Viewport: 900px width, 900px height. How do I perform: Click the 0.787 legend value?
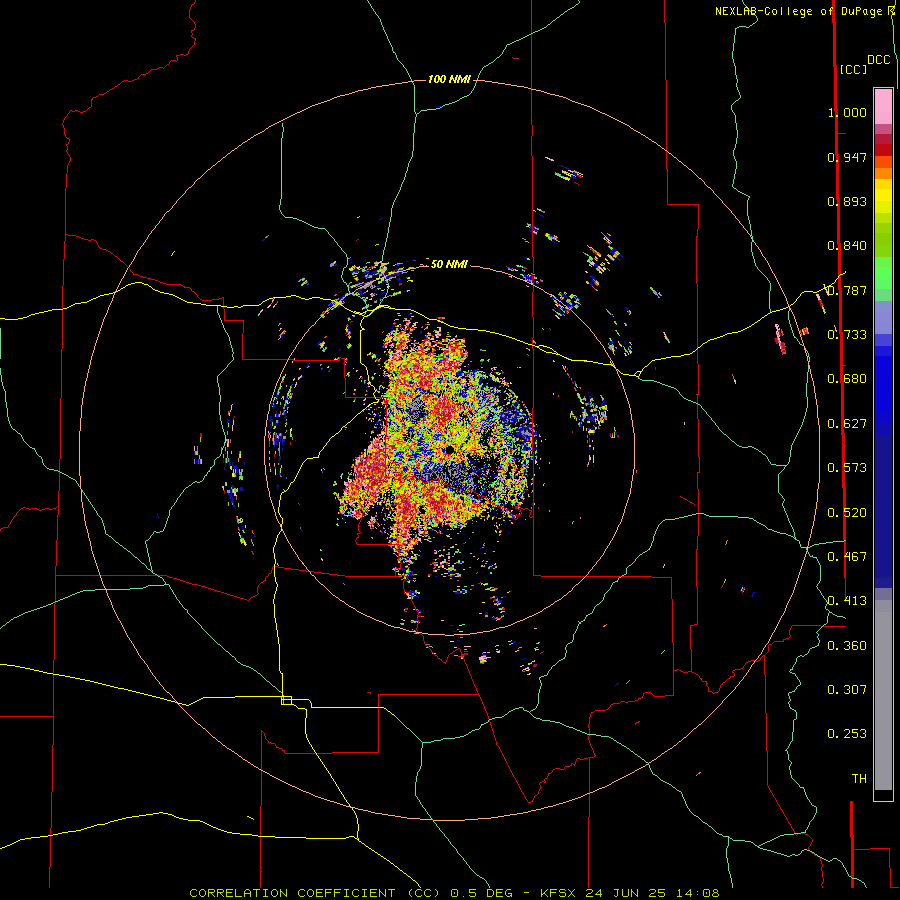(x=847, y=290)
